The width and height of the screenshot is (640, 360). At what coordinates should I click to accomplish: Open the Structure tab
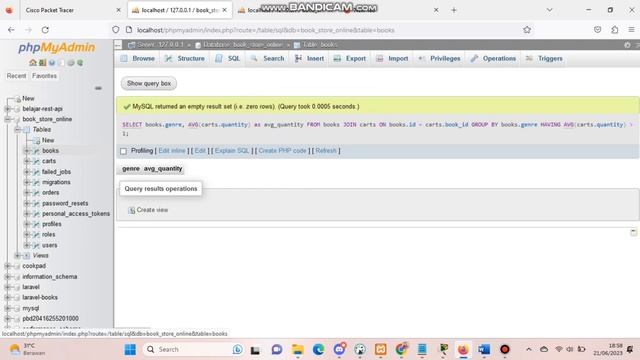(x=185, y=59)
